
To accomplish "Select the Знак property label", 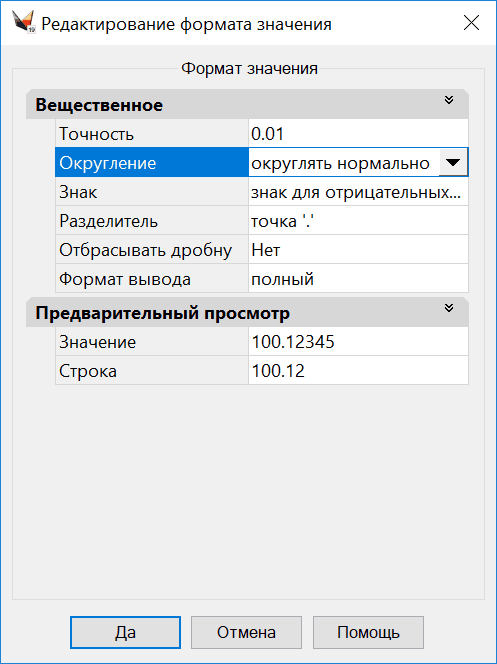I will pos(152,192).
